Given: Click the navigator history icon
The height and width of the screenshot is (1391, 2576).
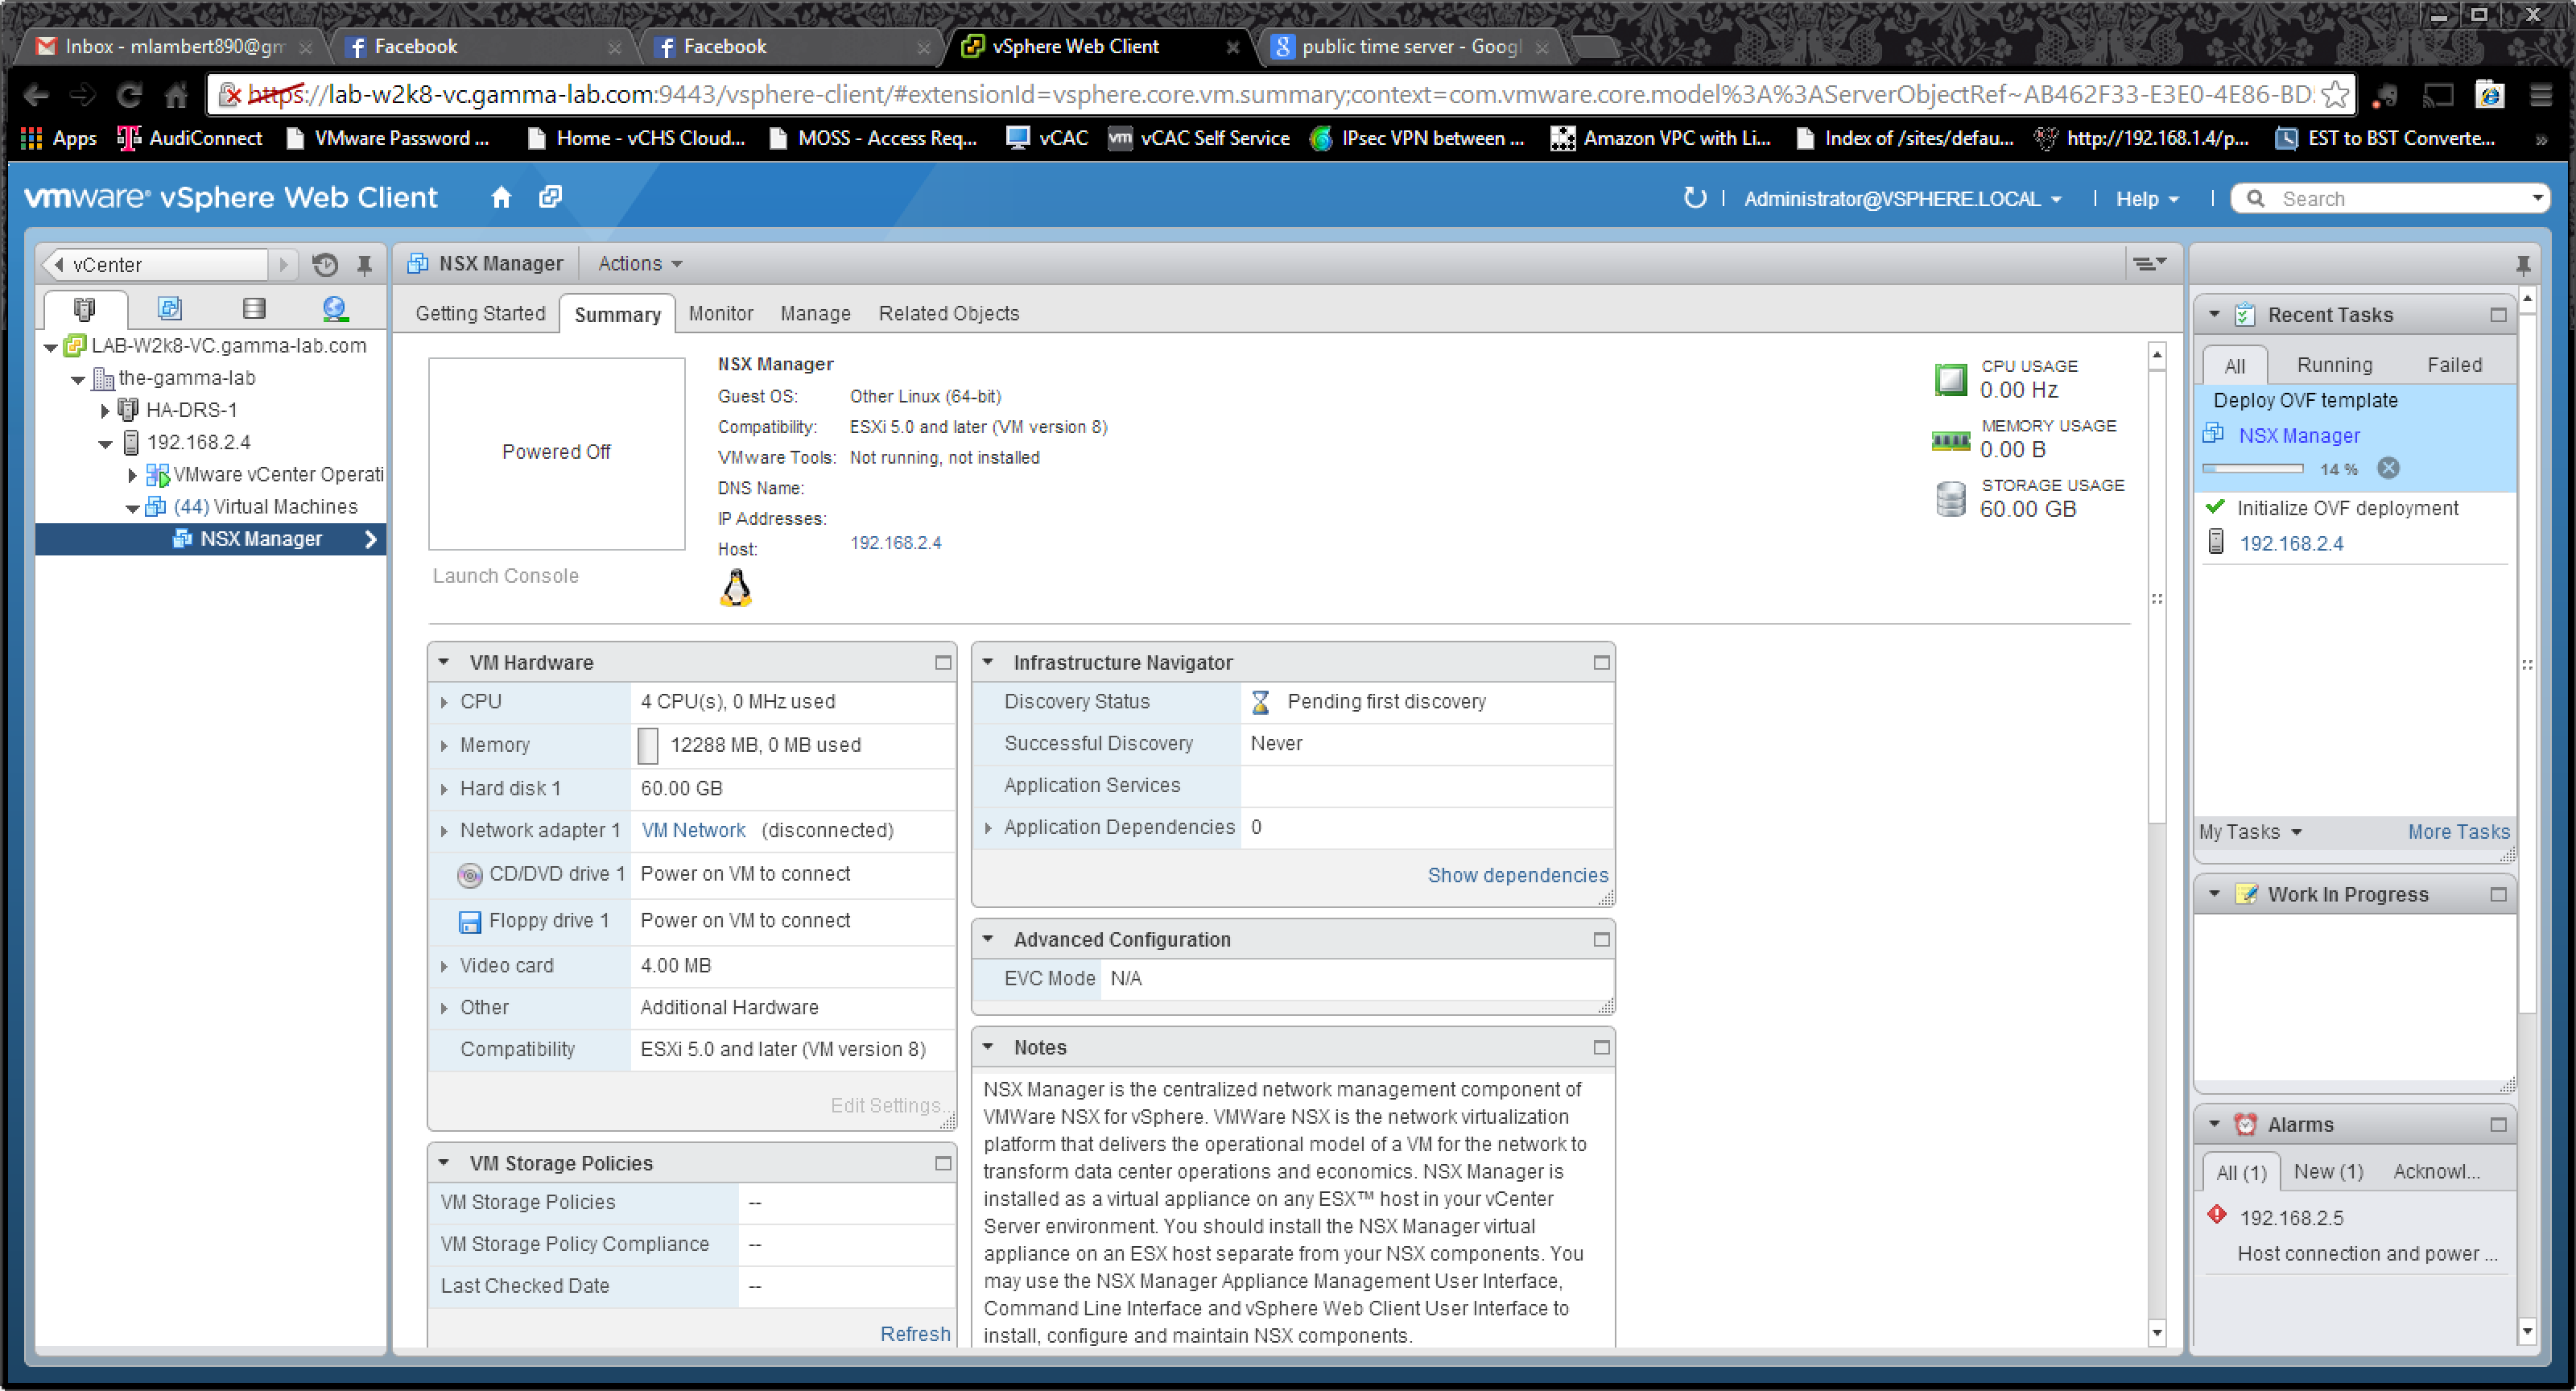Looking at the screenshot, I should point(325,264).
